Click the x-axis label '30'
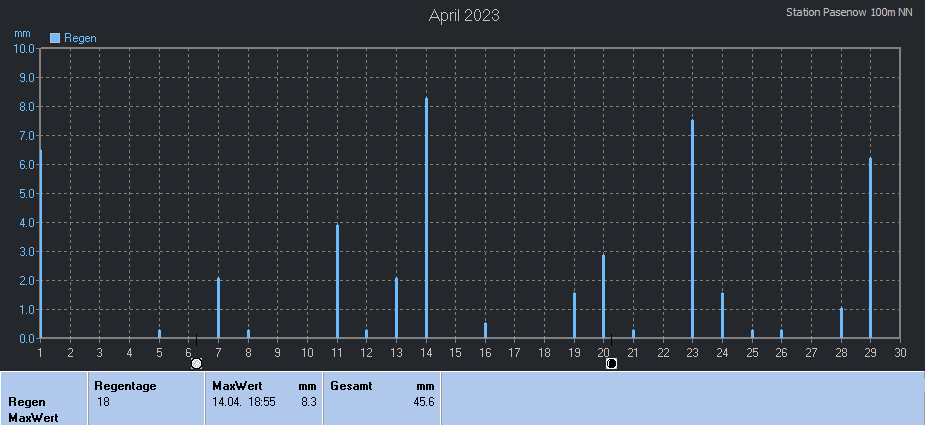 point(900,353)
